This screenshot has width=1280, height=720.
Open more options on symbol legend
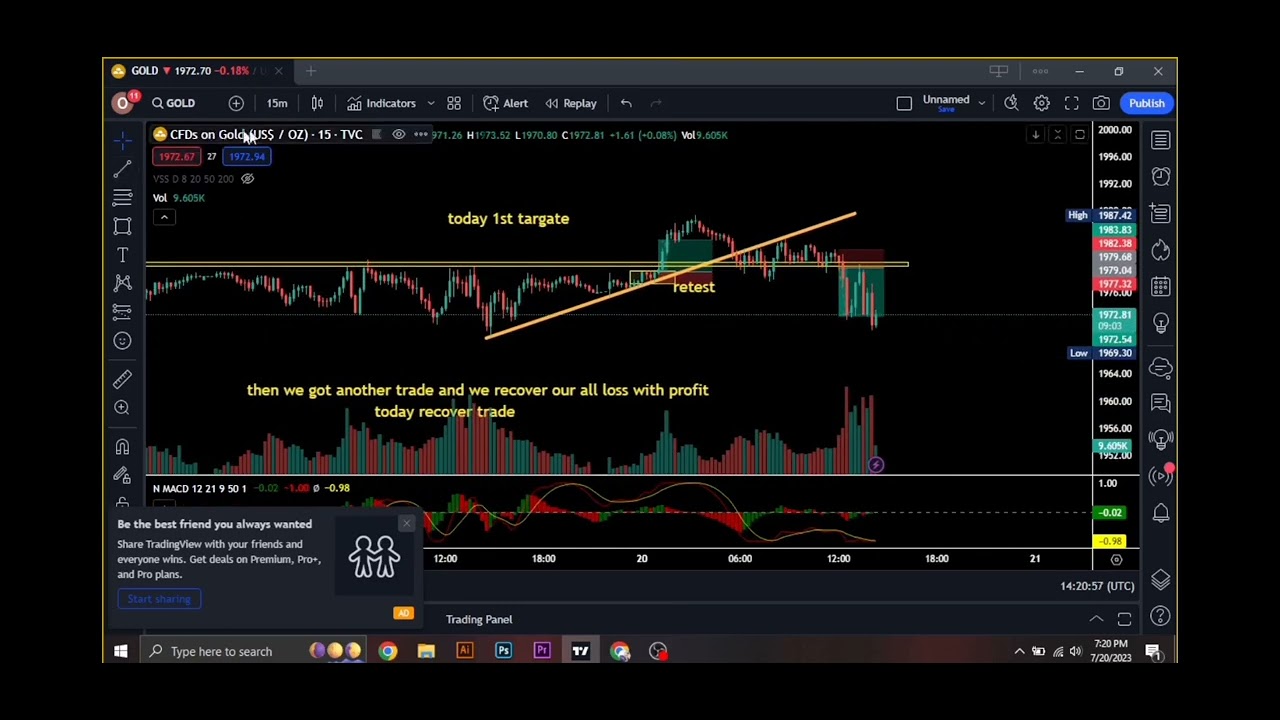point(421,135)
